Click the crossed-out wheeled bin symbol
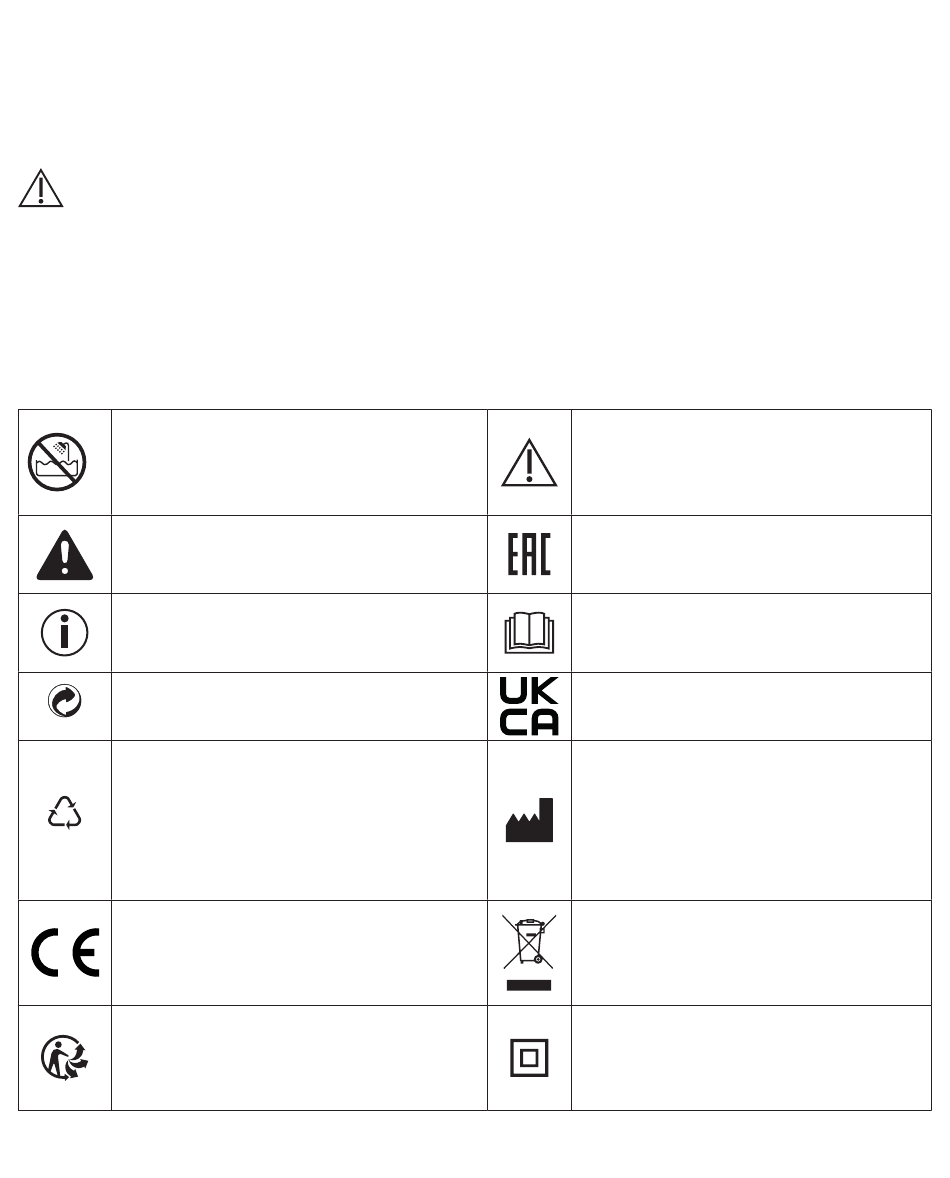The image size is (950, 1178). (x=529, y=953)
